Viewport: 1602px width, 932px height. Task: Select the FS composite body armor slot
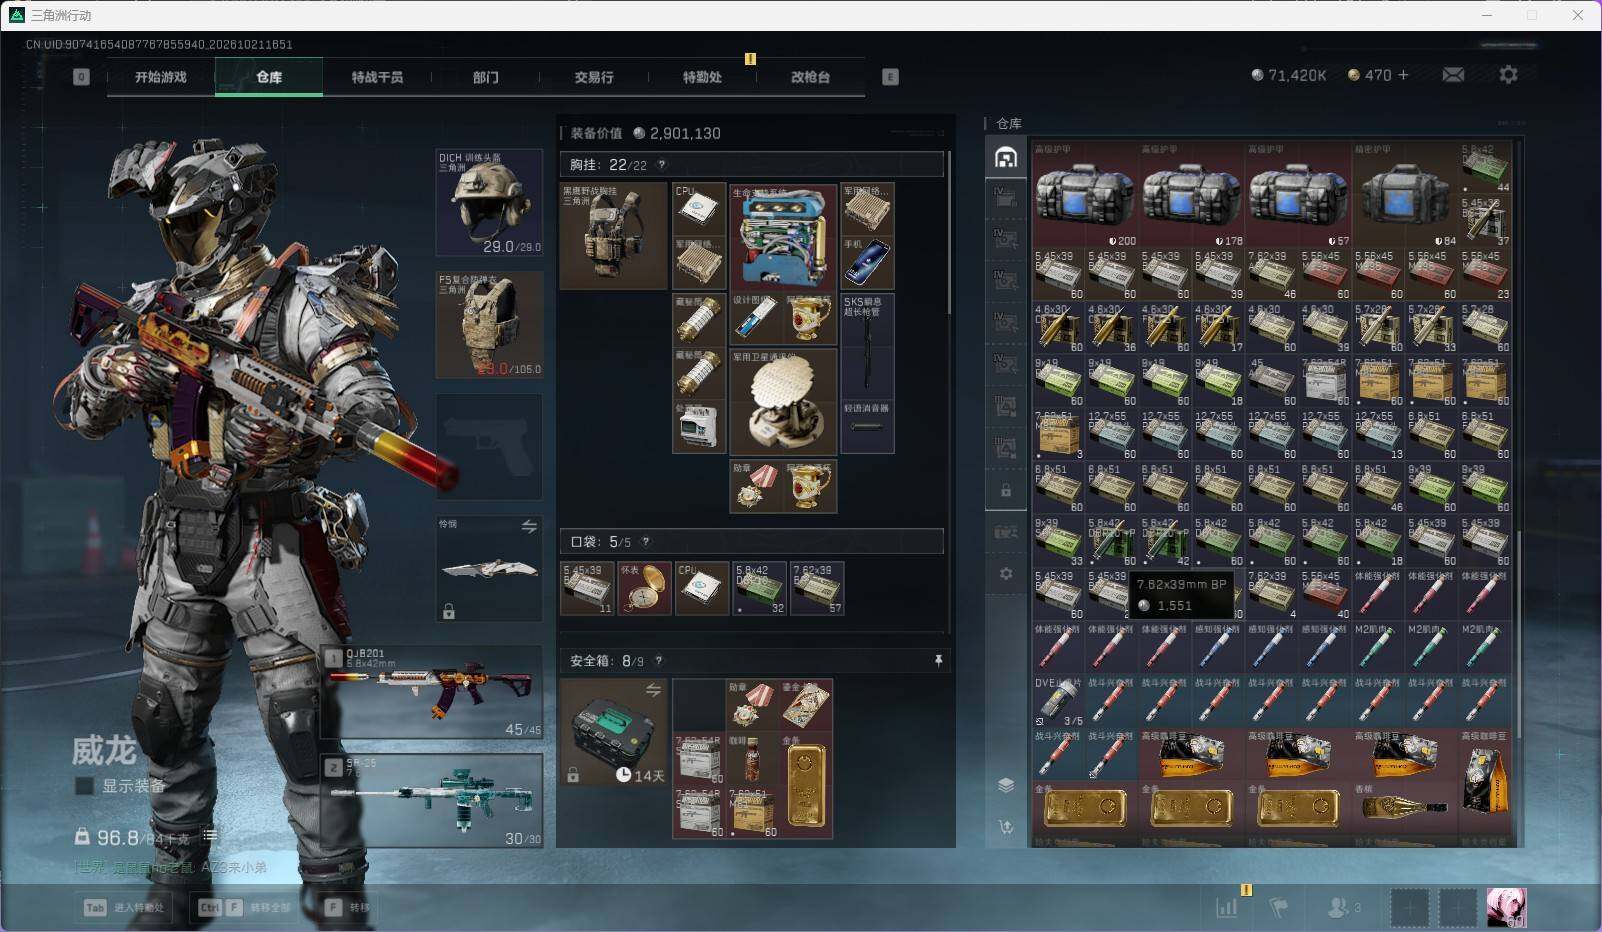[x=489, y=325]
